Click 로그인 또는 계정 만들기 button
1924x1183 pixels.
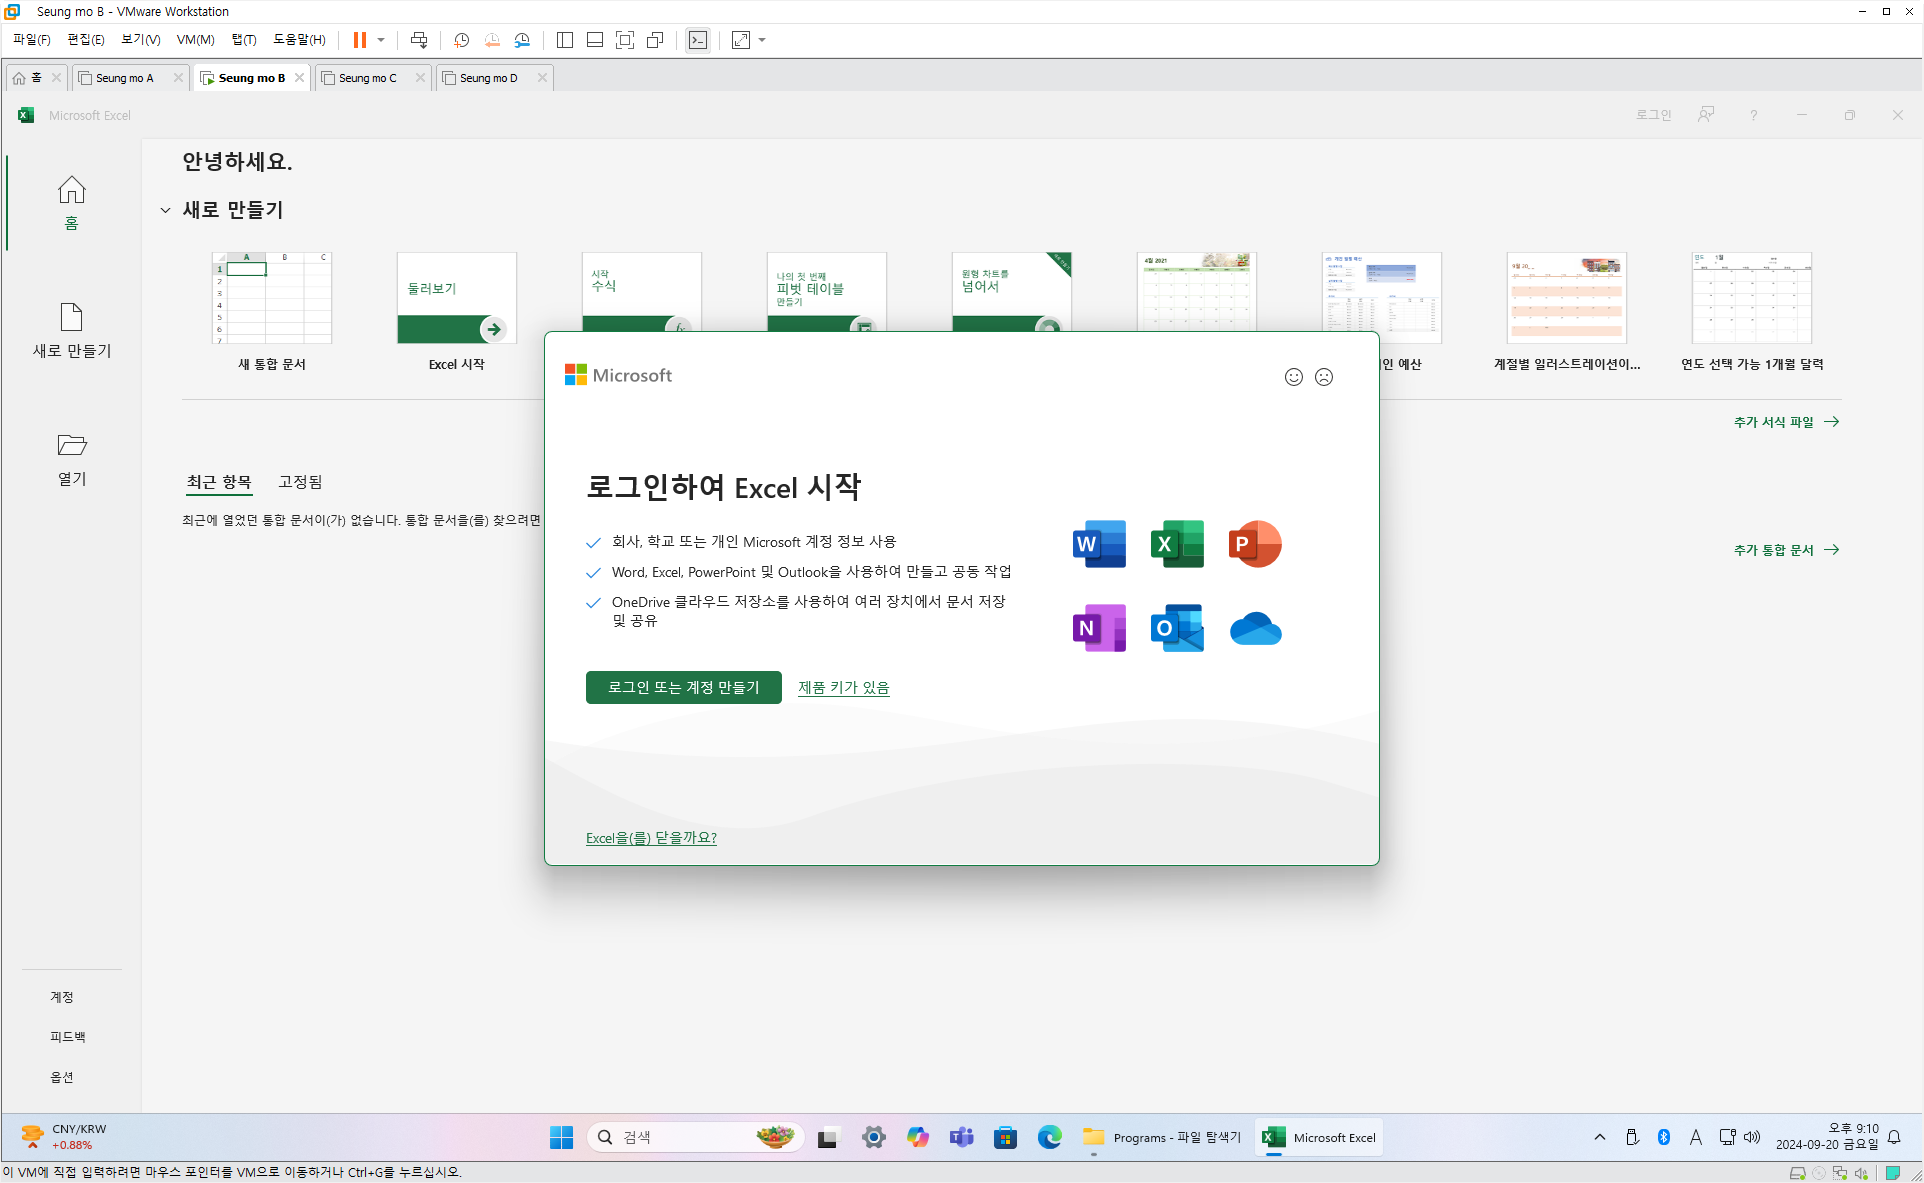683,688
